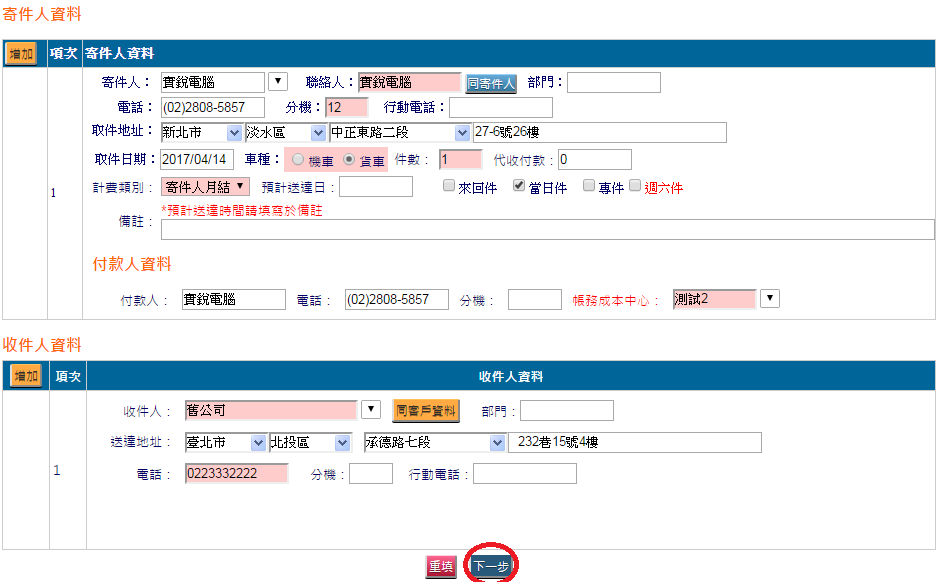The image size is (942, 582).
Task: Open the 北投區 delivery district dropdown
Action: (x=342, y=443)
